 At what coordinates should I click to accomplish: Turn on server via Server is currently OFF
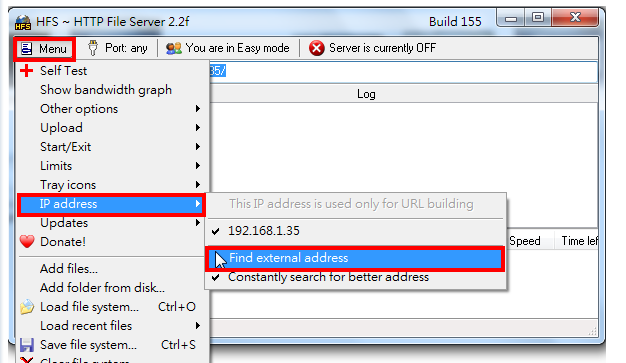(372, 48)
